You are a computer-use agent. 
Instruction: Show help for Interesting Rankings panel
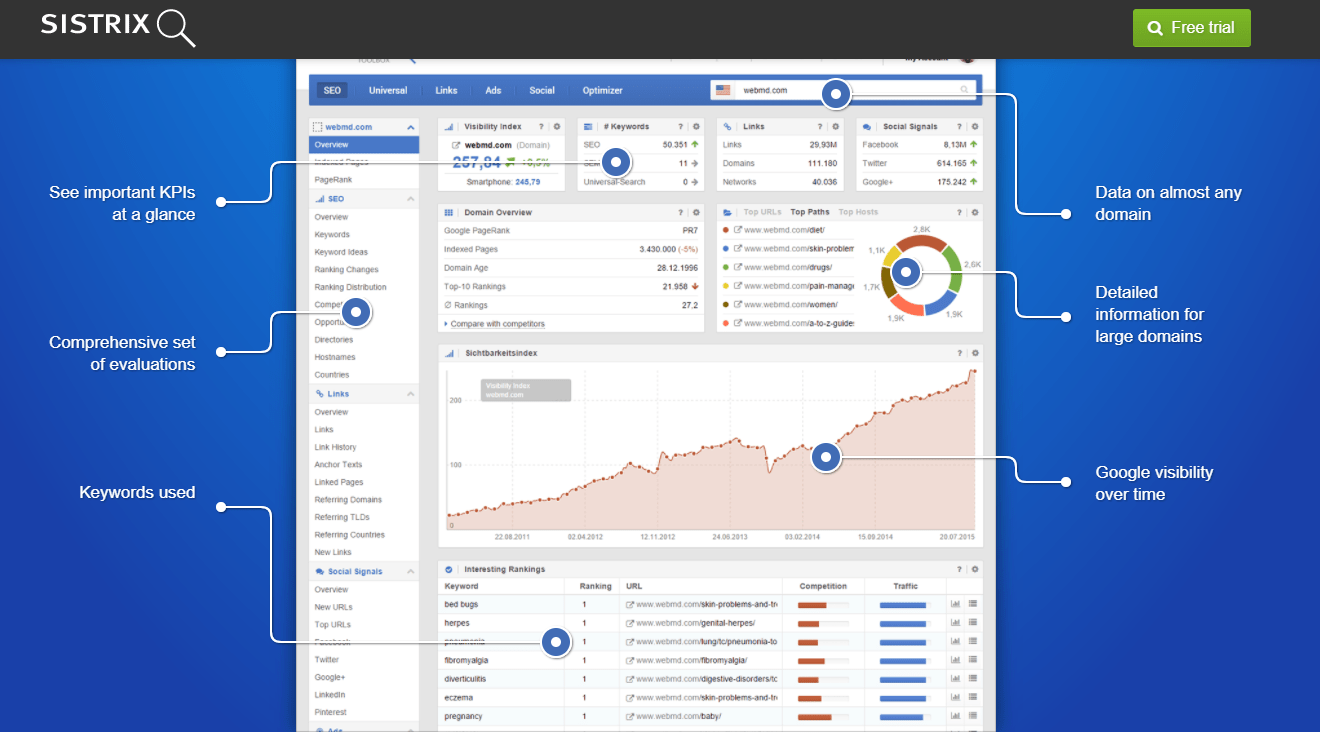(959, 569)
